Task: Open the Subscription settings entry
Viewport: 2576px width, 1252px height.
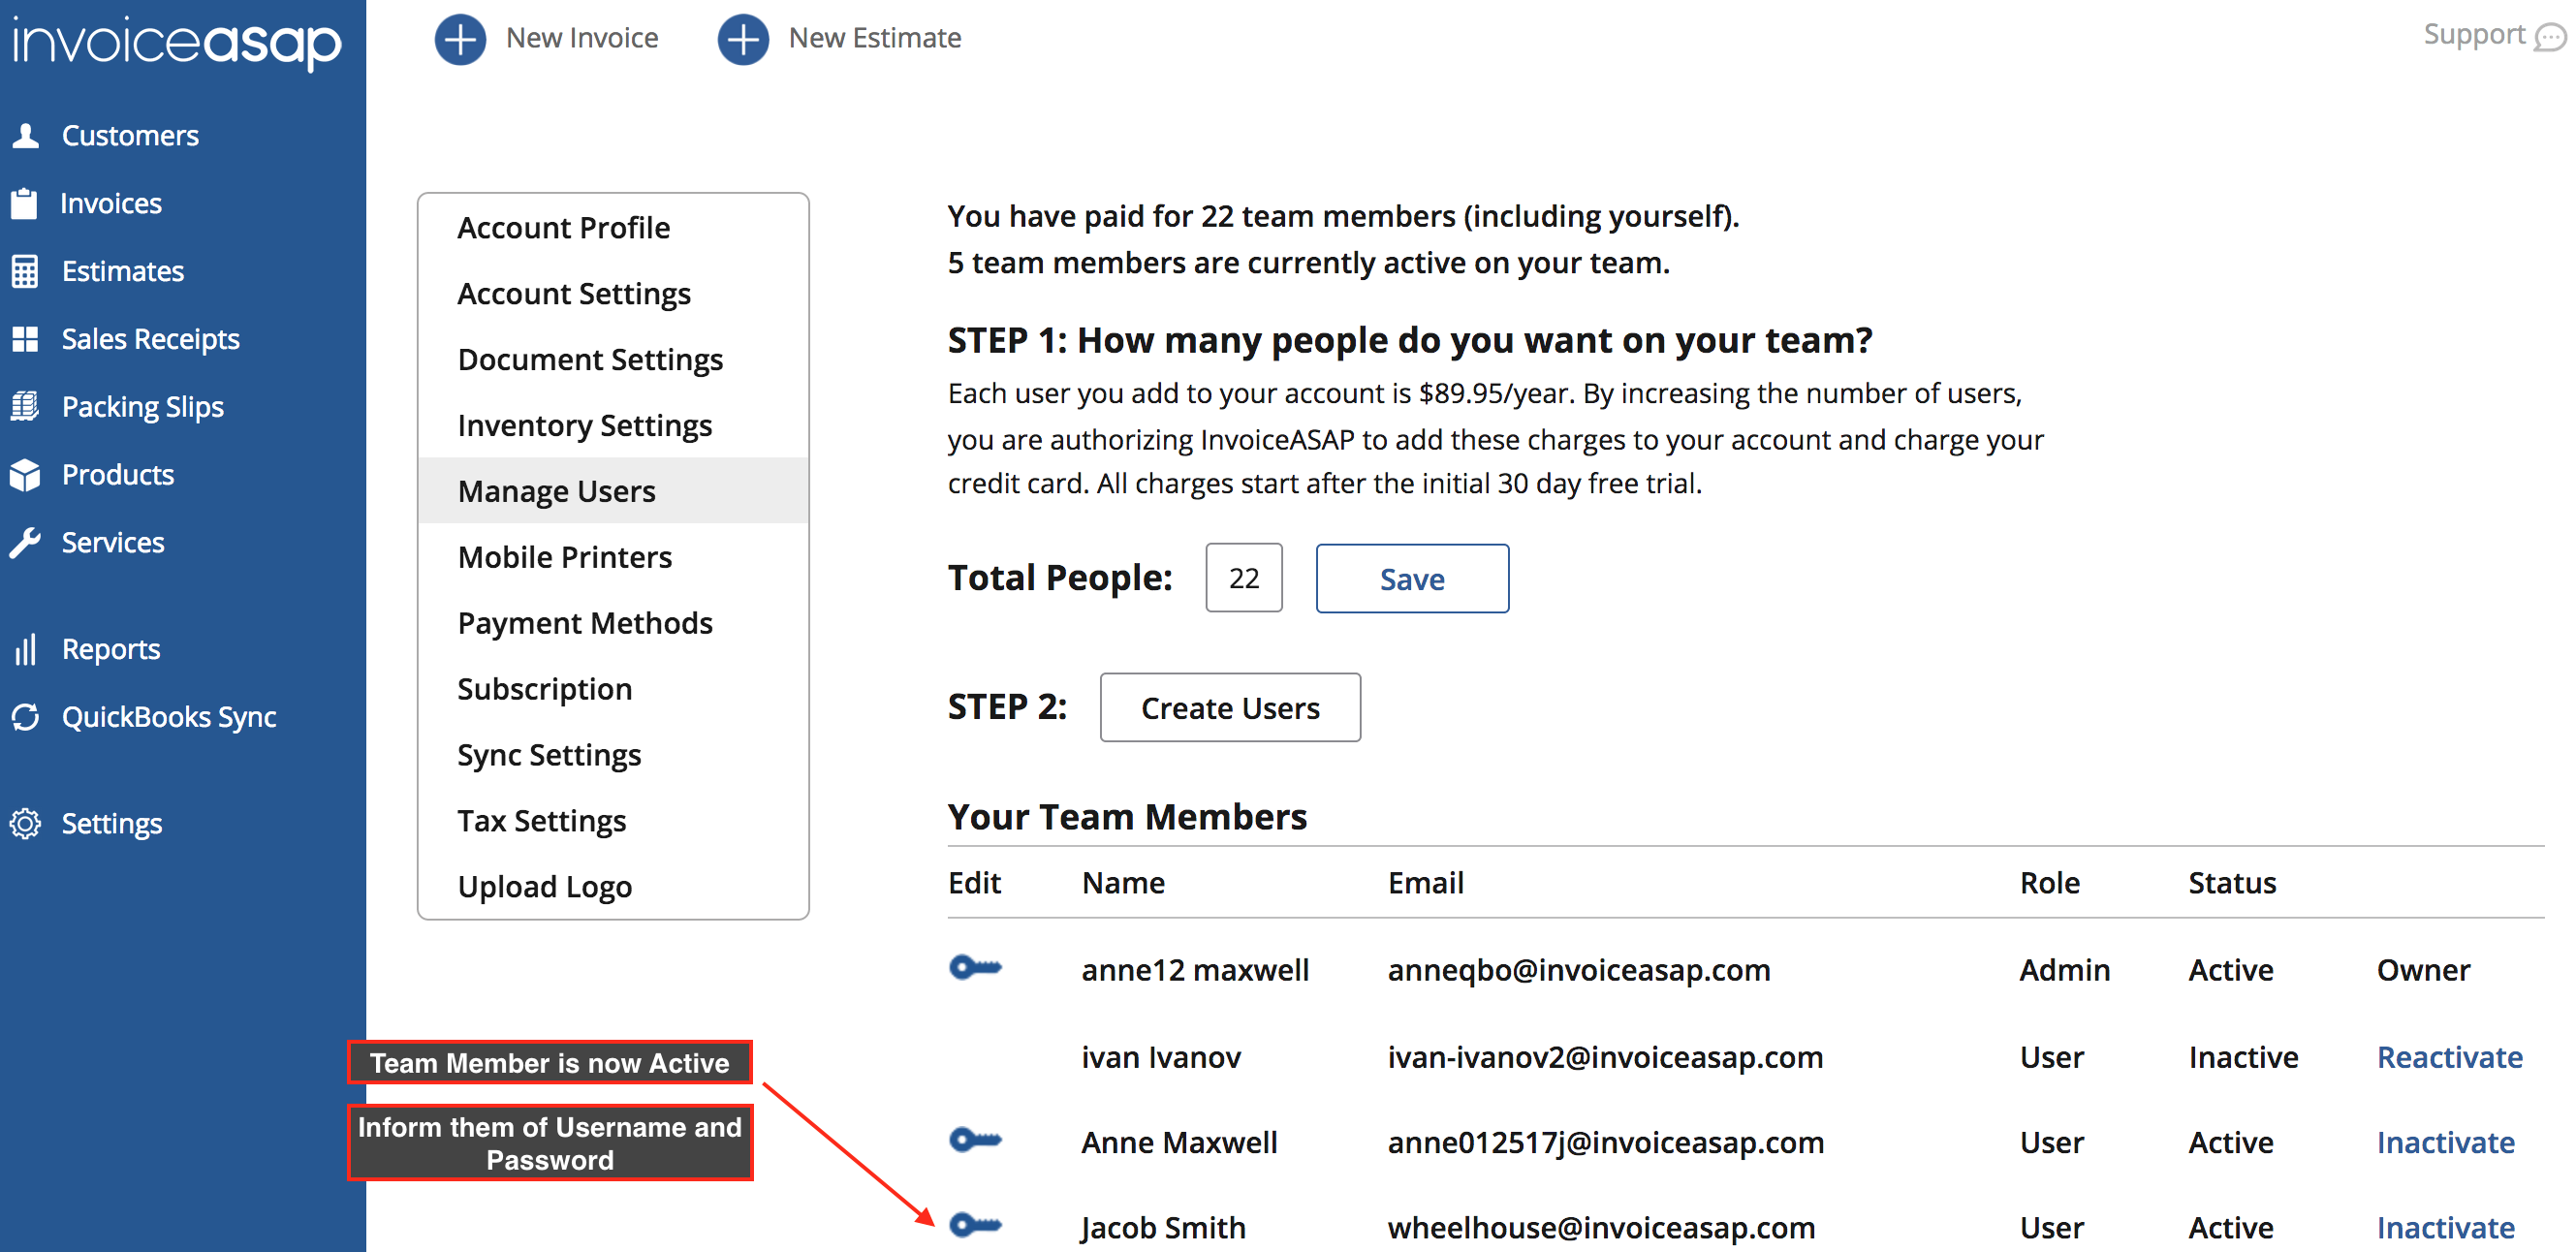Action: click(544, 689)
